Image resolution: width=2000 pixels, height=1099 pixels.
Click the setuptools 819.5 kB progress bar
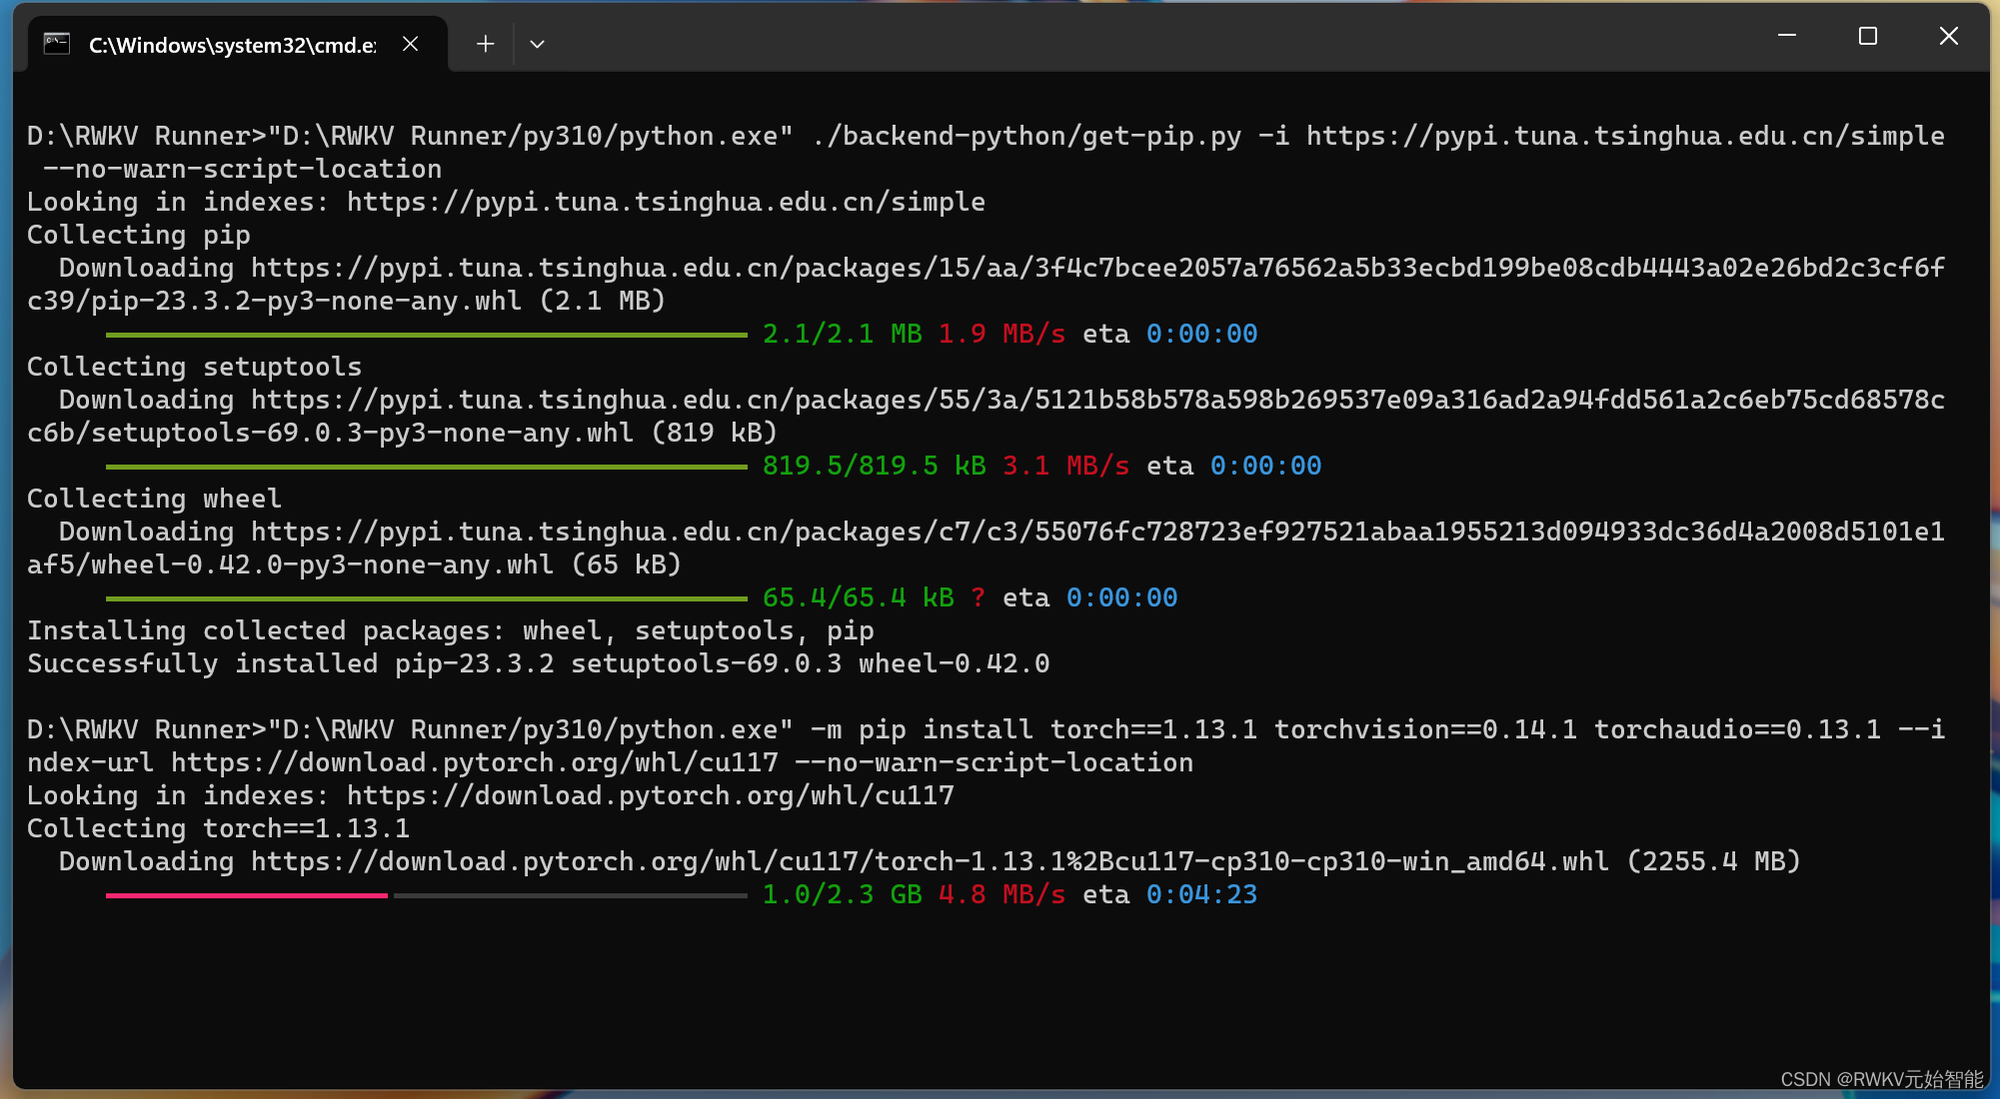(426, 466)
